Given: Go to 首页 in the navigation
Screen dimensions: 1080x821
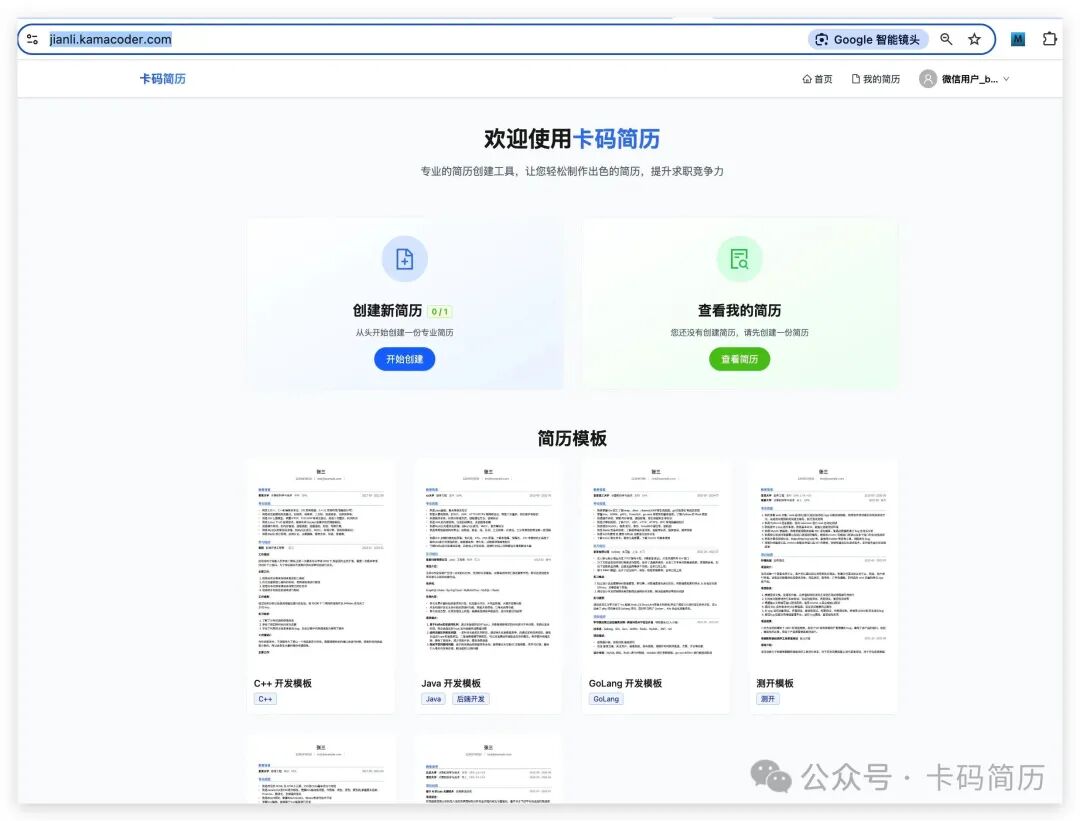Looking at the screenshot, I should [x=818, y=79].
